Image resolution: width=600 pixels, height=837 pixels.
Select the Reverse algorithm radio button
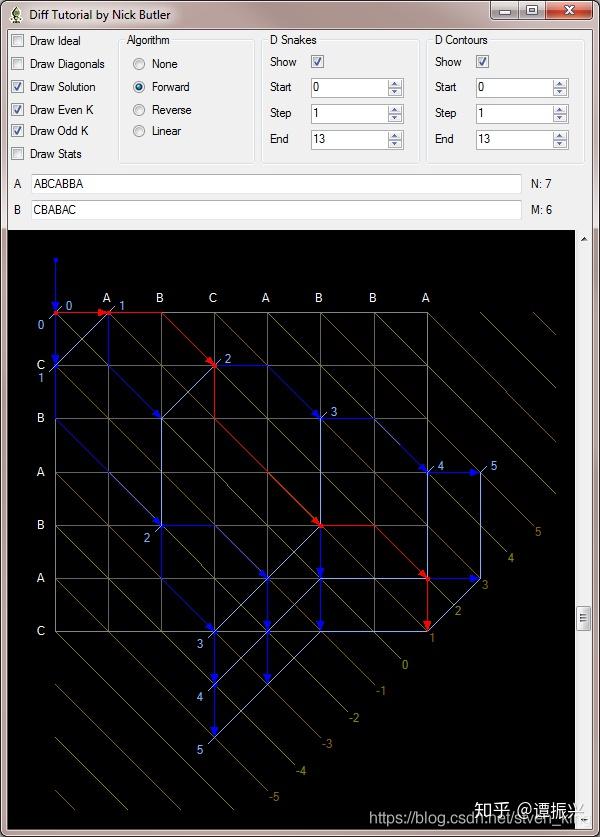coord(139,110)
